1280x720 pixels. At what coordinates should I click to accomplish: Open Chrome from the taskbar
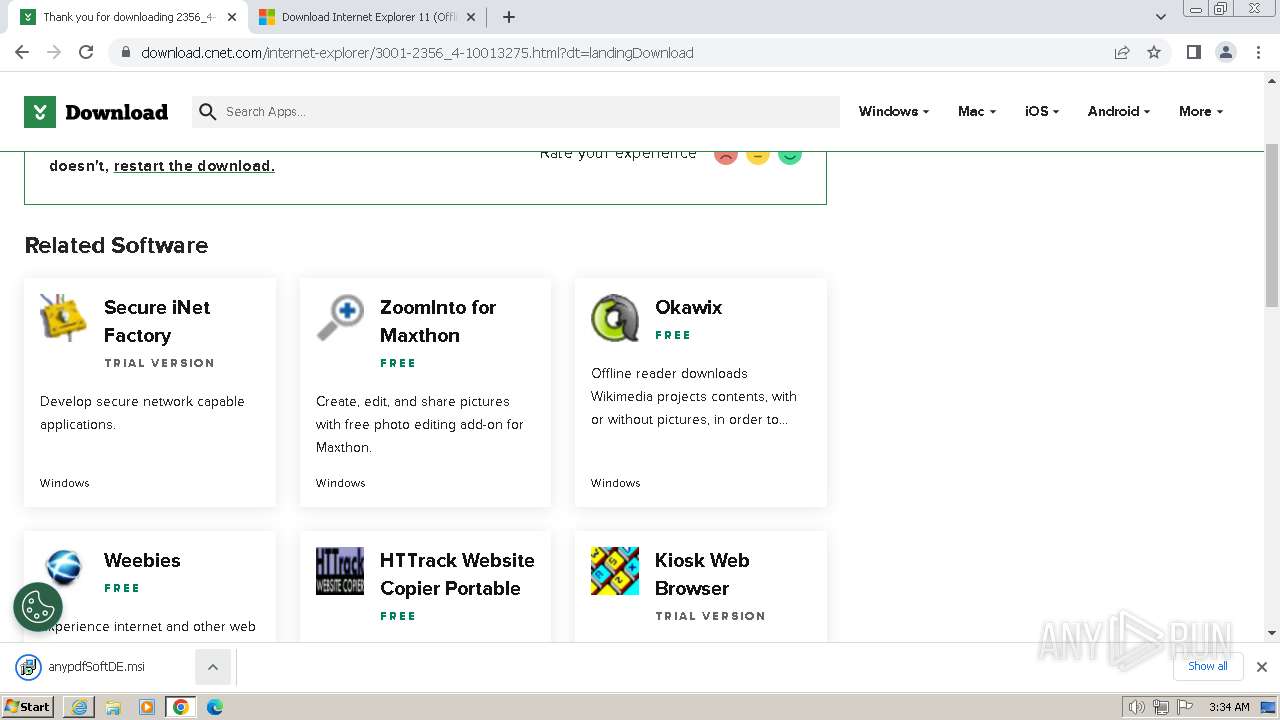pos(181,707)
